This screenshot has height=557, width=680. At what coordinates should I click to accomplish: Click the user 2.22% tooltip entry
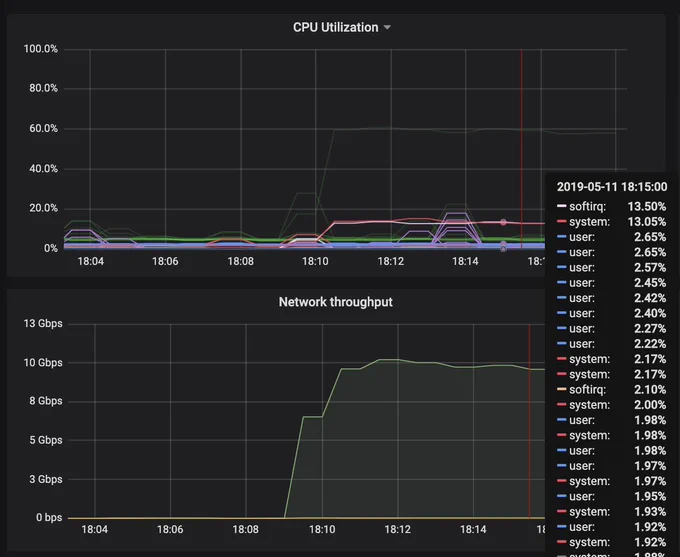(611, 344)
